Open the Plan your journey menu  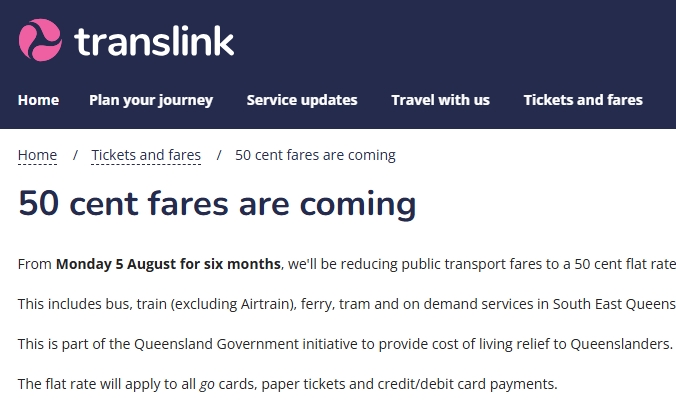click(151, 100)
